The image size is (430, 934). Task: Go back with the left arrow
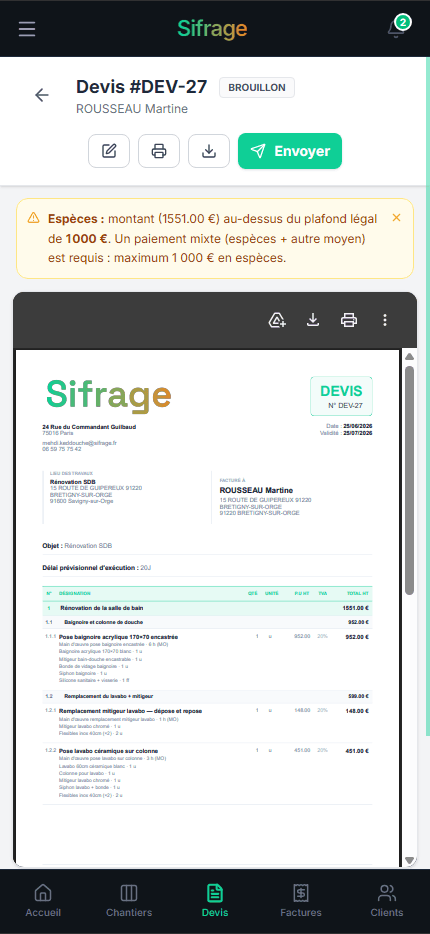tap(42, 95)
